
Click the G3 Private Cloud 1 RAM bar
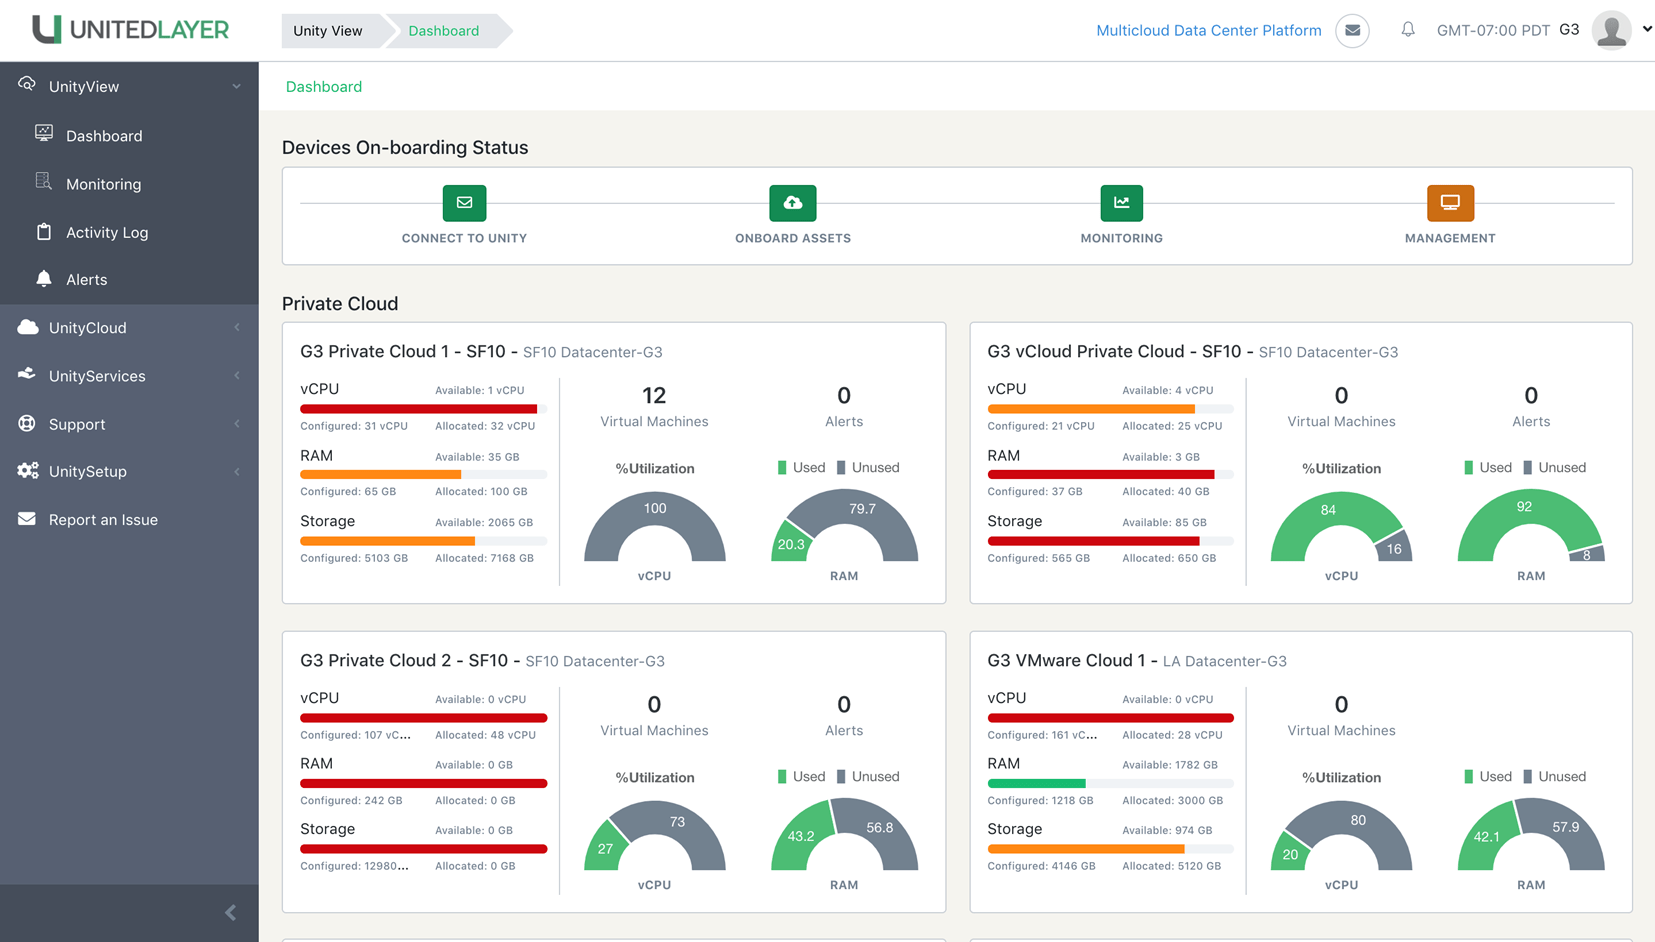[x=423, y=474]
